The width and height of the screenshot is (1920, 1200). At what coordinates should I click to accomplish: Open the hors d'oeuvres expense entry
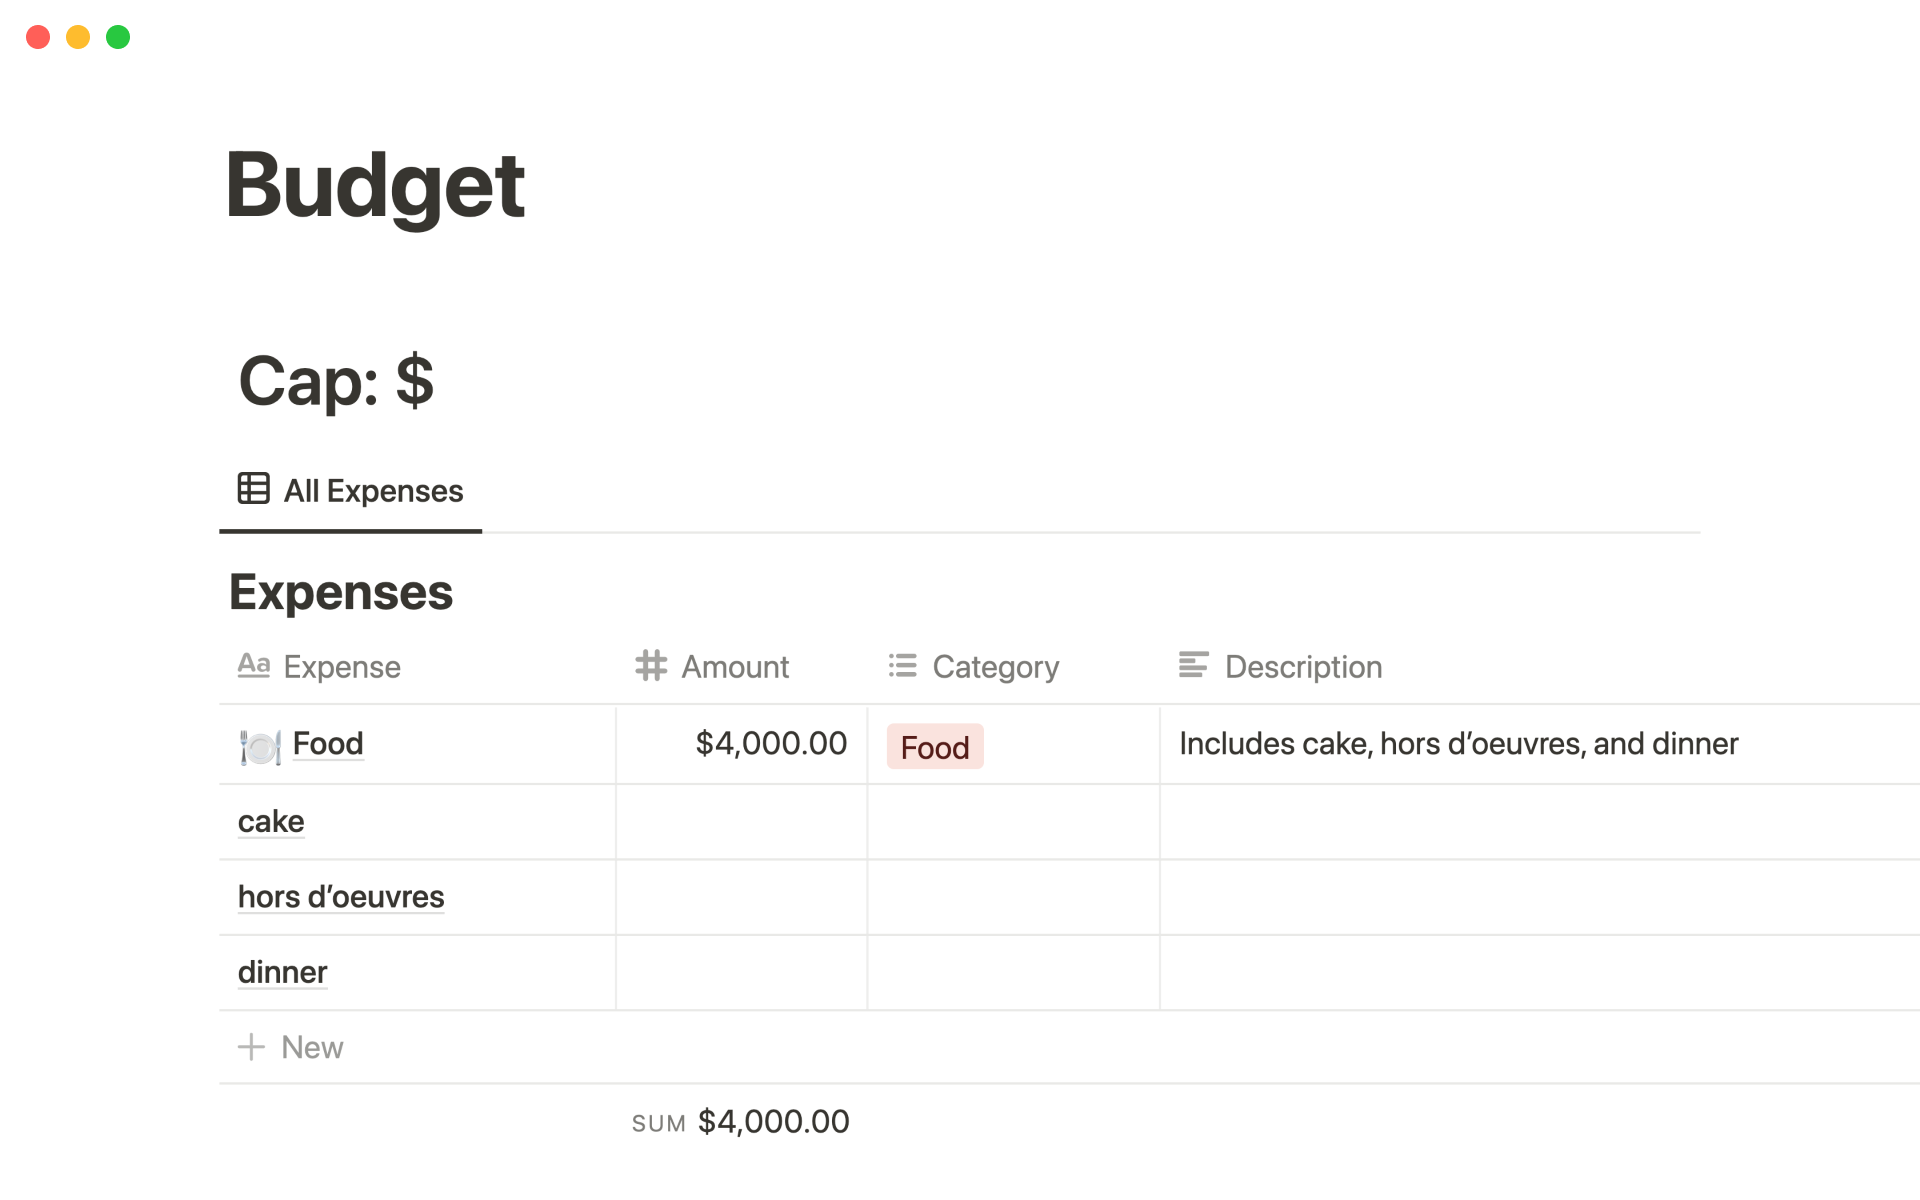pos(341,897)
